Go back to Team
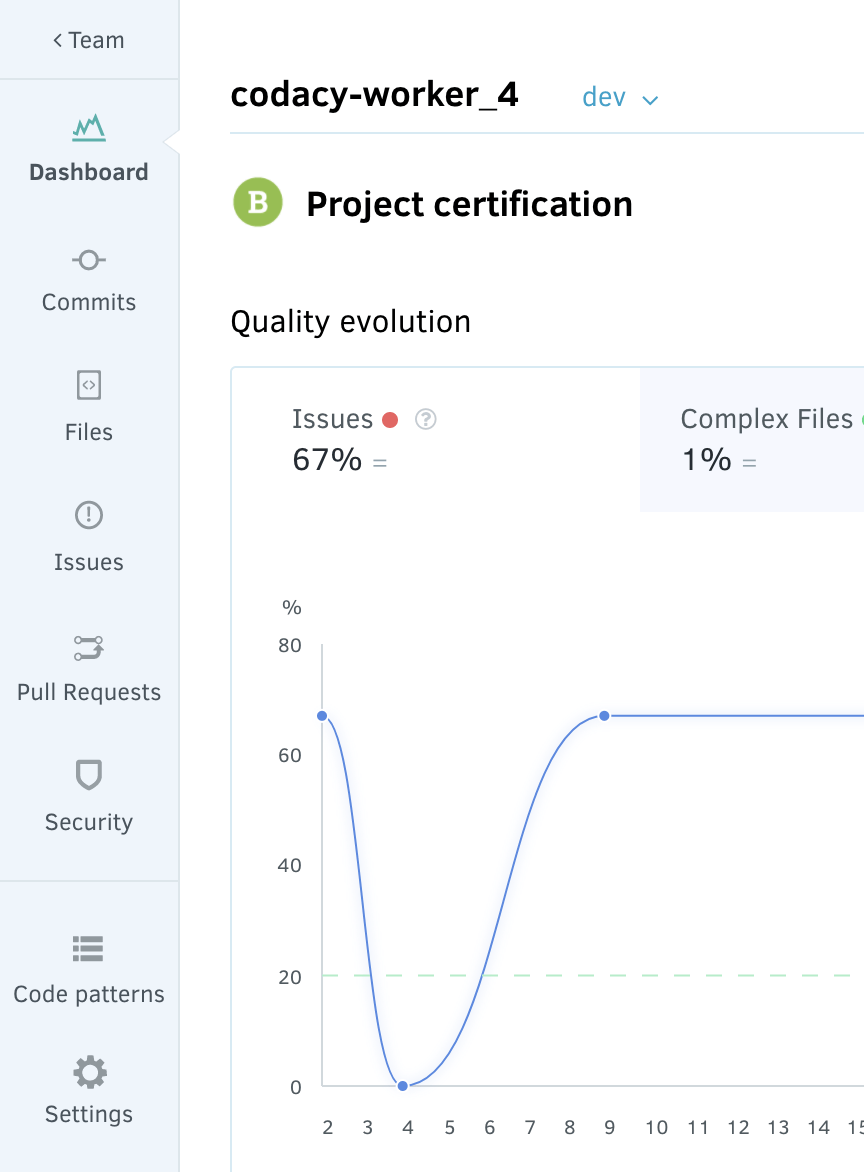864x1172 pixels. click(89, 40)
